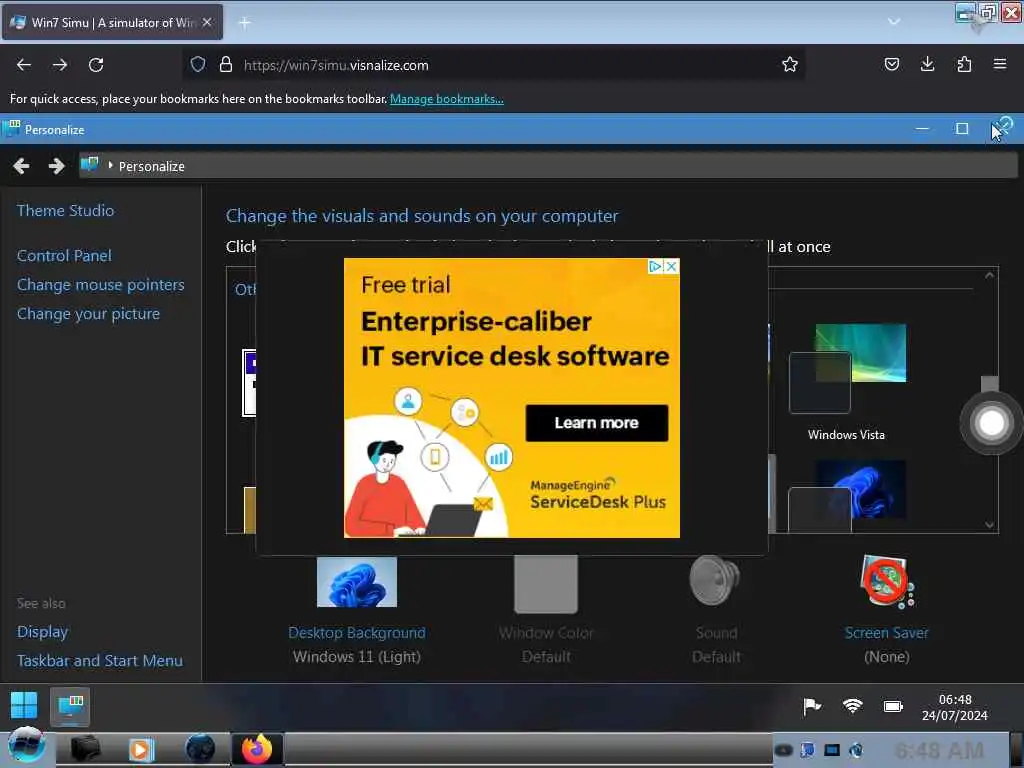Screen dimensions: 1024x768
Task: Go back in Firefox browser history
Action: 24,65
